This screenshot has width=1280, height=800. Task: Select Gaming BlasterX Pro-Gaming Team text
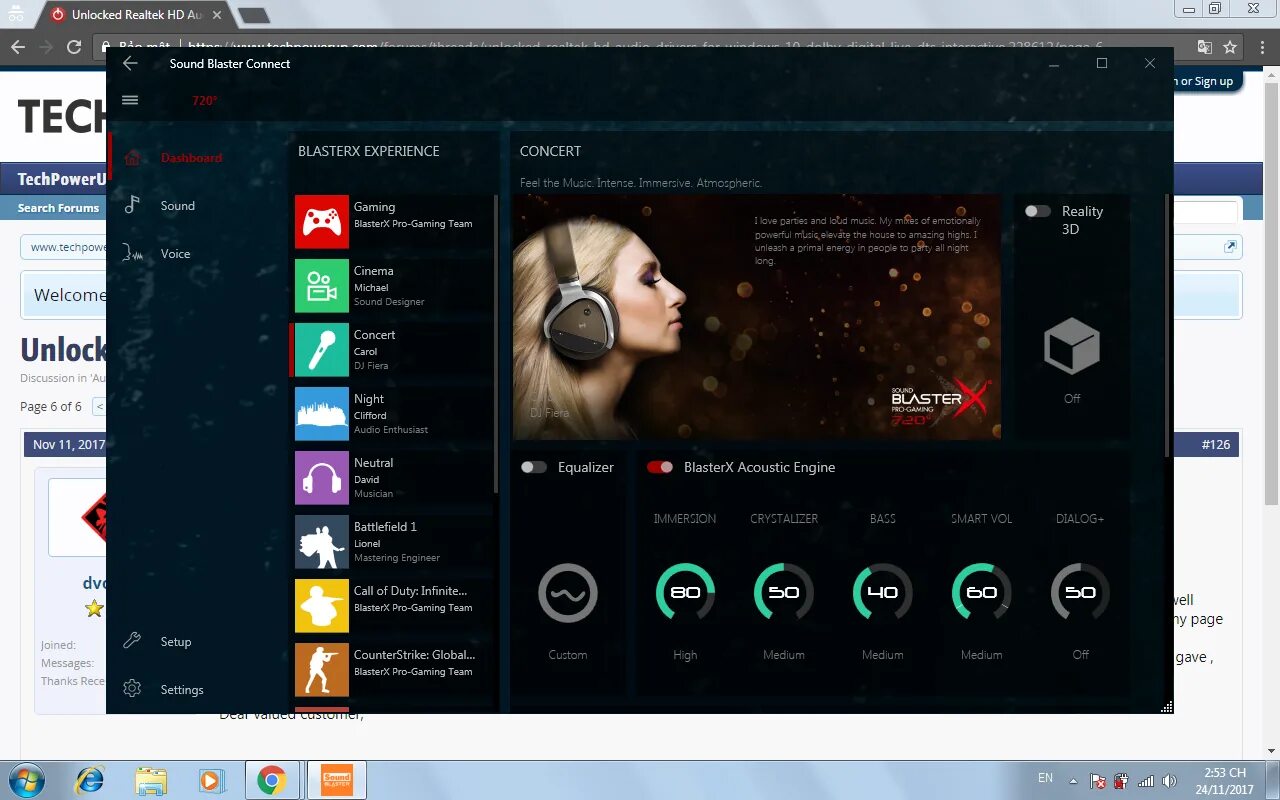coord(413,215)
